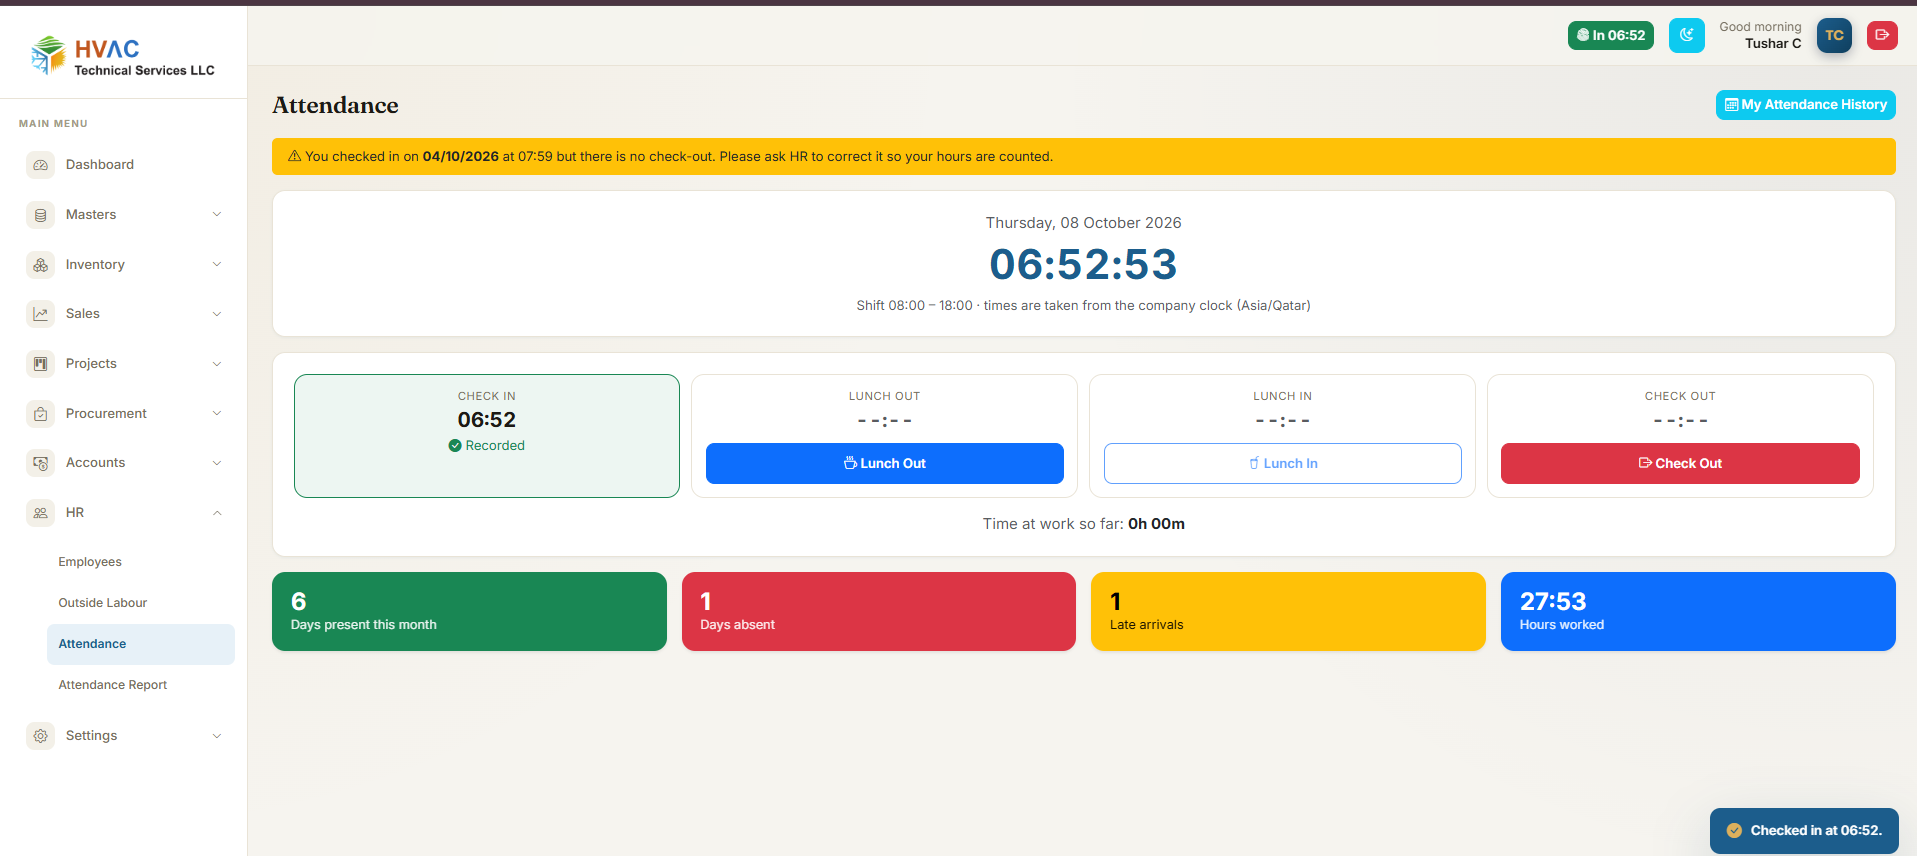Image resolution: width=1917 pixels, height=856 pixels.
Task: Click the blue Lunch Out button
Action: (x=885, y=463)
